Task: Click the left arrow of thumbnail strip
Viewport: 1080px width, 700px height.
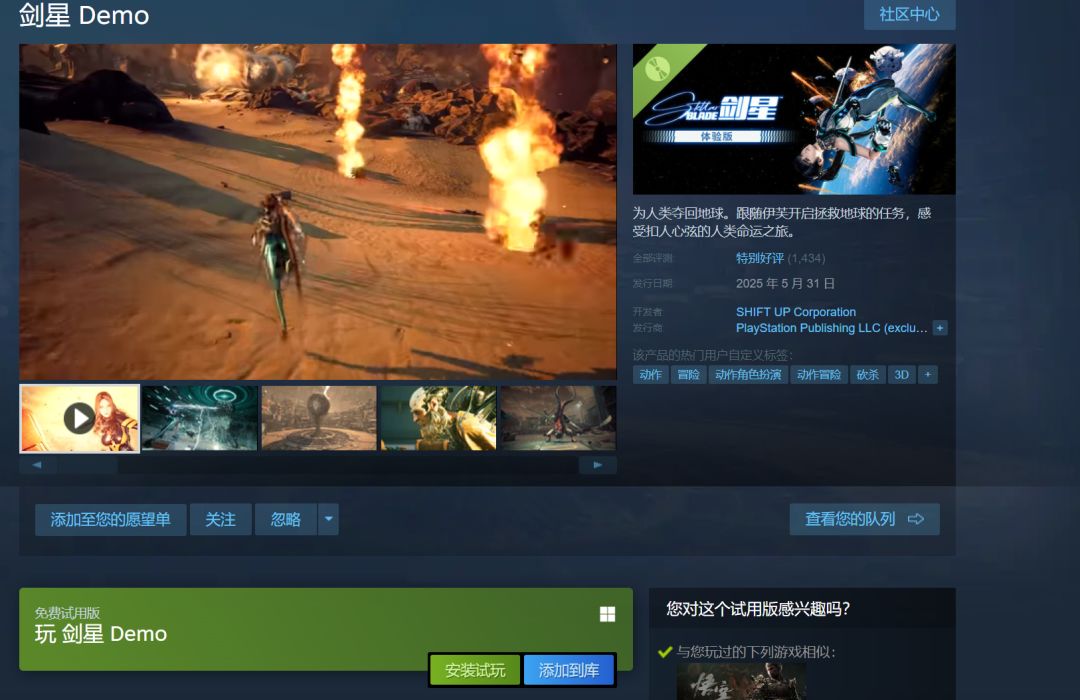Action: pyautogui.click(x=37, y=465)
